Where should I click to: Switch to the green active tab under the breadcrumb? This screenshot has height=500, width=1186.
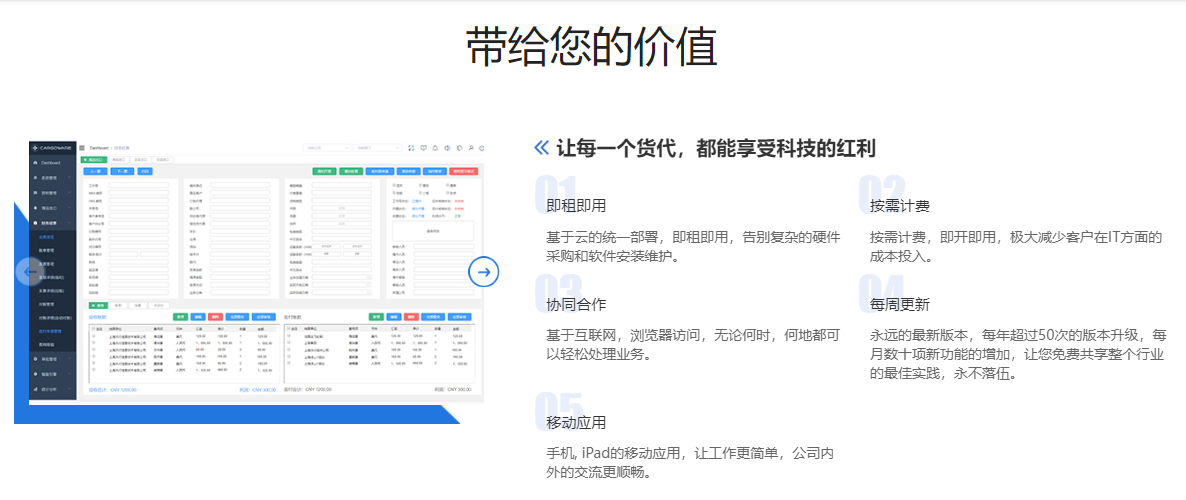coord(93,159)
